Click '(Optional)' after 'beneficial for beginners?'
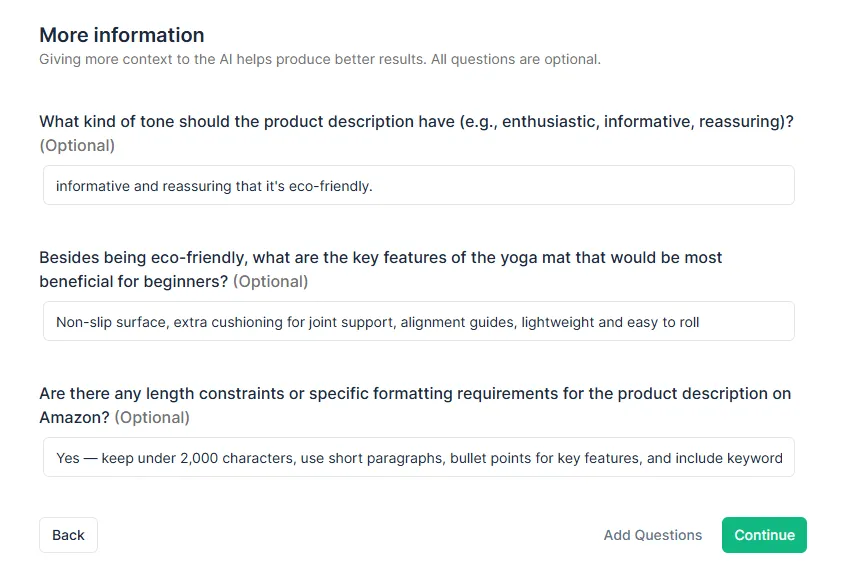853x575 pixels. pos(270,282)
